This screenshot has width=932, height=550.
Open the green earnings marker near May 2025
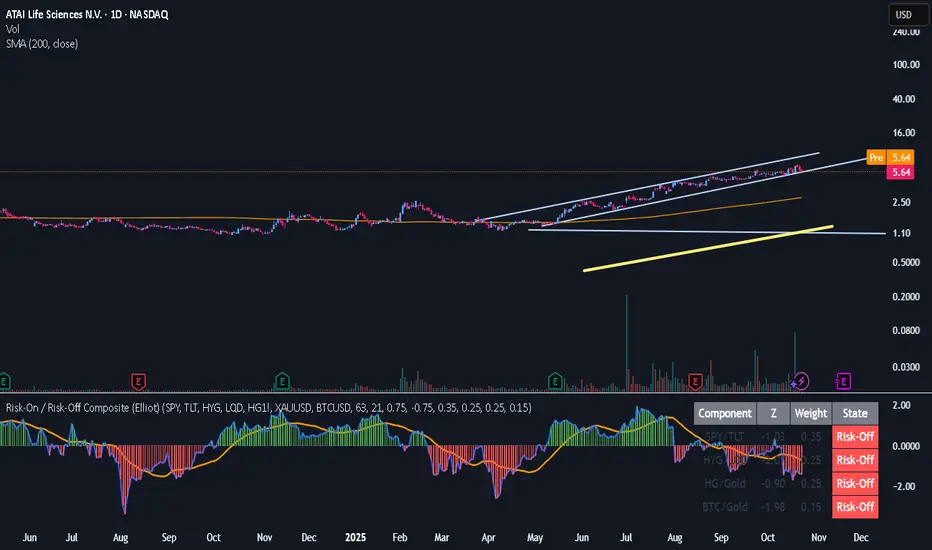tap(555, 381)
